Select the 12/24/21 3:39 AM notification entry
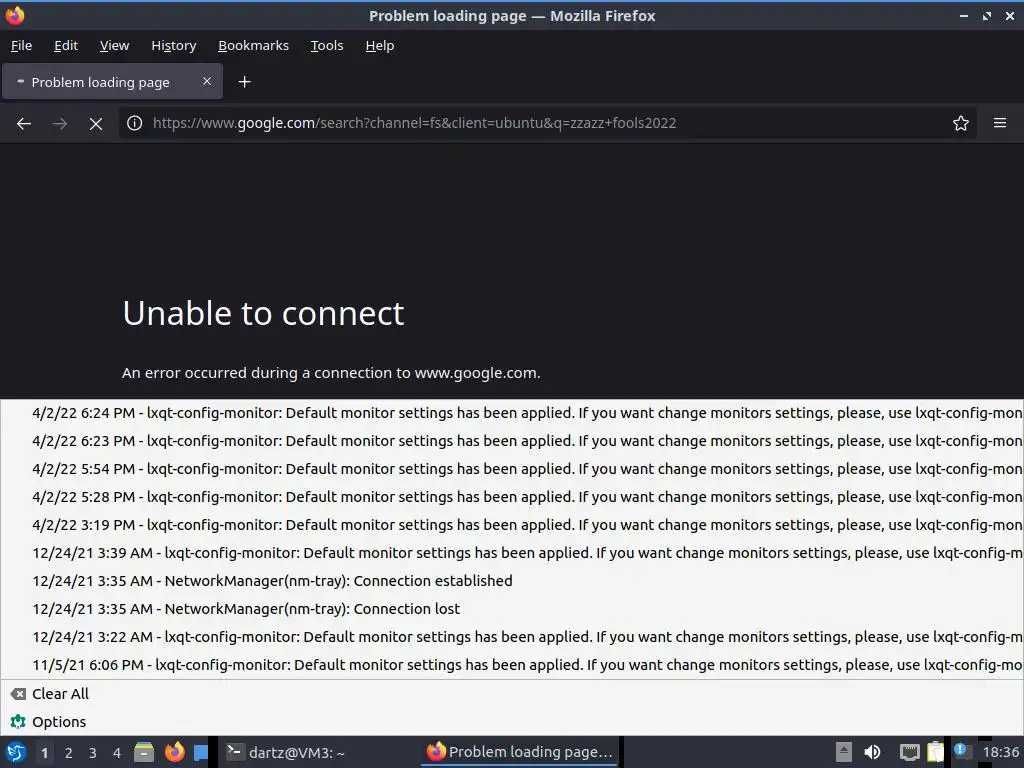The width and height of the screenshot is (1024, 768). coord(512,553)
